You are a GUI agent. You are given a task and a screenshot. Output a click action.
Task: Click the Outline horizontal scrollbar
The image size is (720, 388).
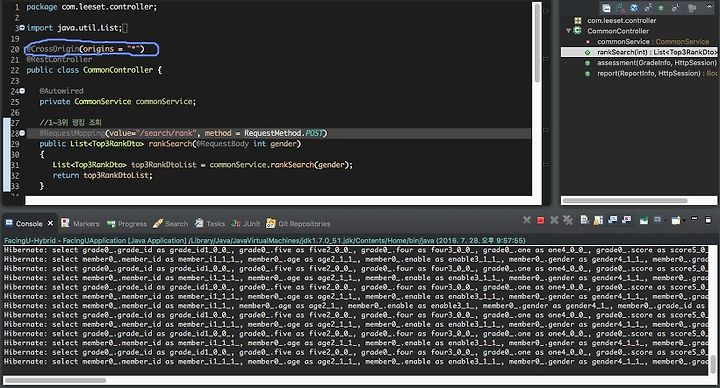point(625,201)
